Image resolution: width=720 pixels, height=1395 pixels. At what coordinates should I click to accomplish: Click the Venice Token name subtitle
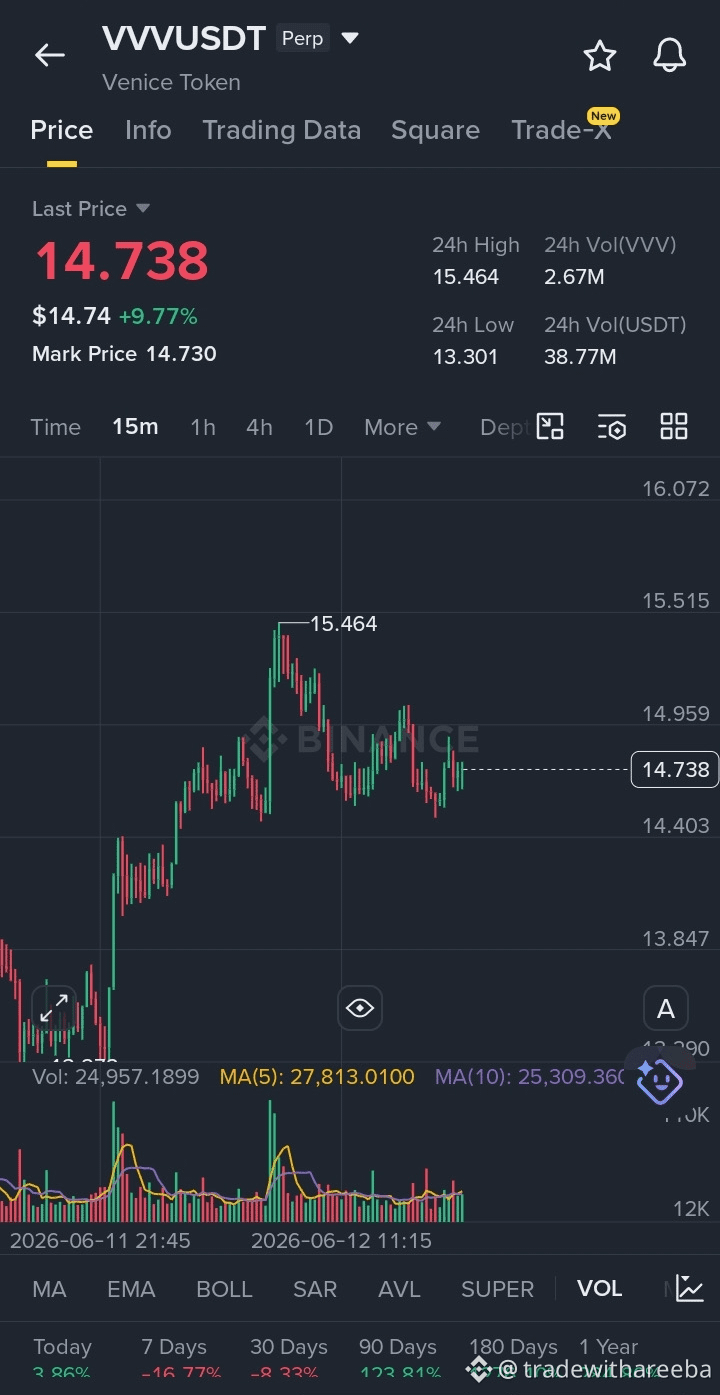[171, 82]
